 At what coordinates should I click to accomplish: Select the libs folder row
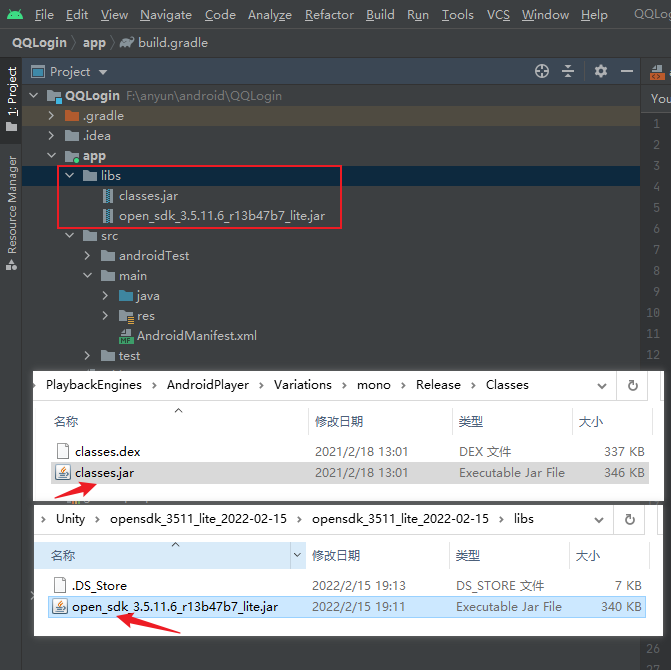(330, 175)
